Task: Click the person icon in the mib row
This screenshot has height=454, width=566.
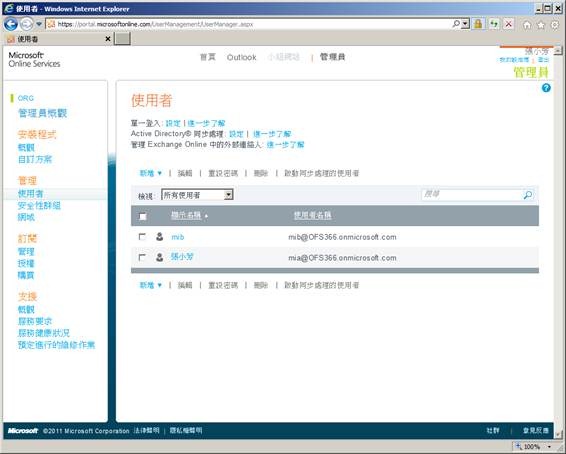Action: point(159,237)
